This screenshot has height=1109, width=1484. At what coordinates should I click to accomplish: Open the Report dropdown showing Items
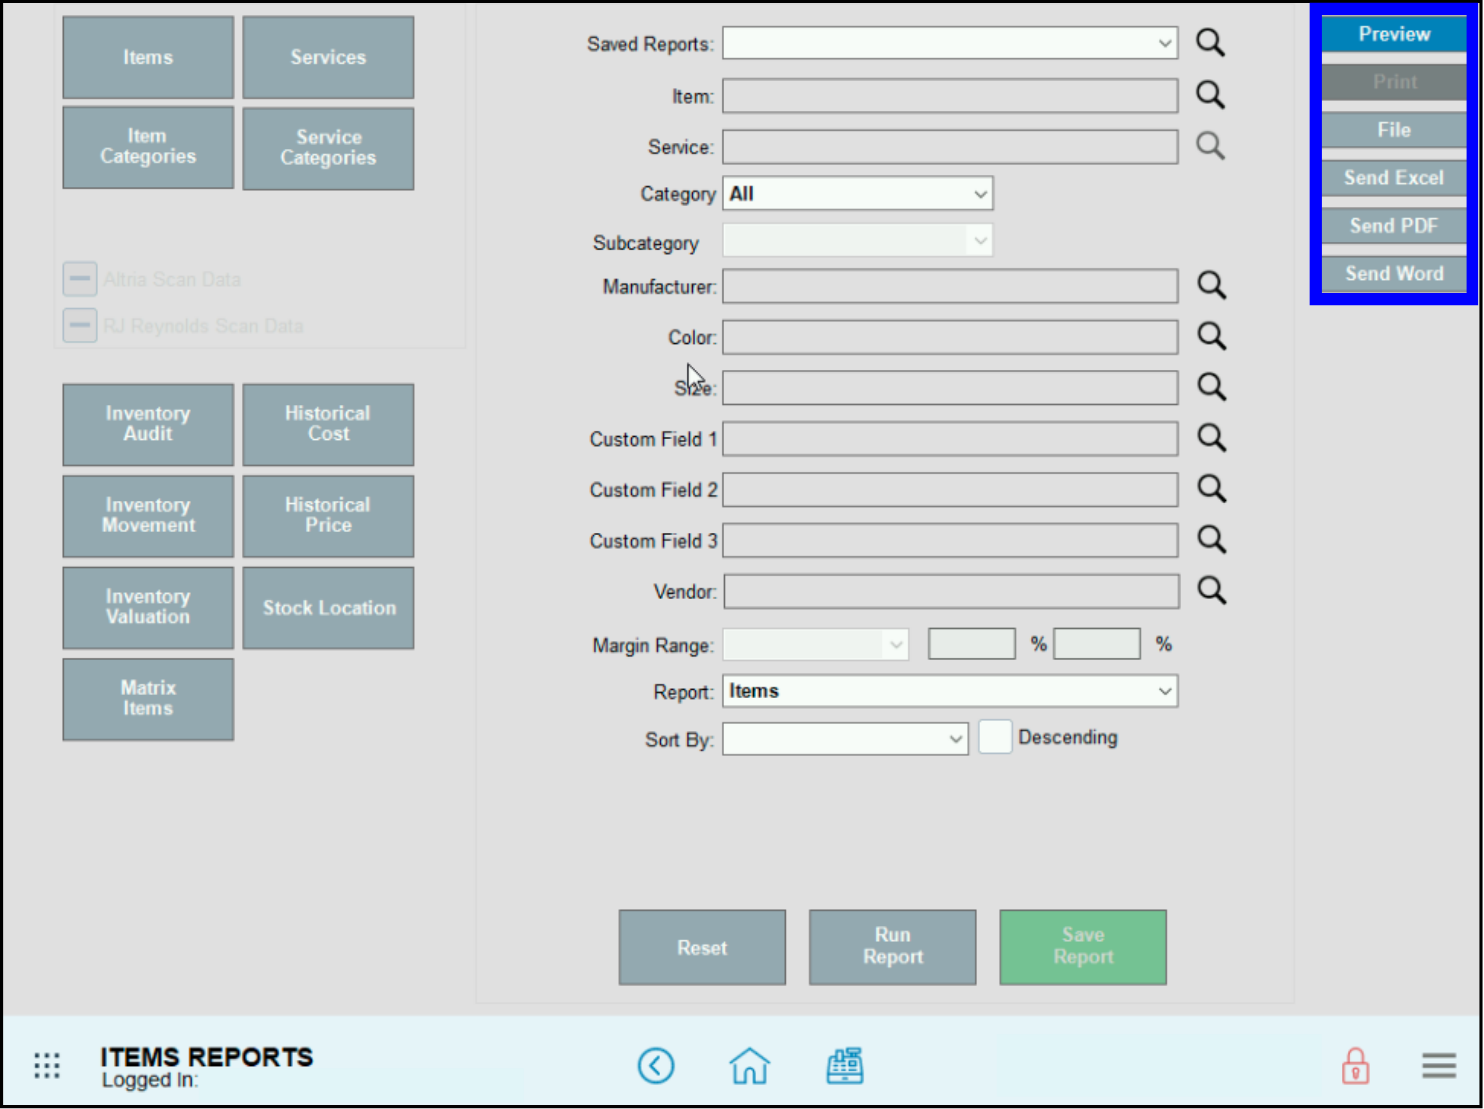coord(949,691)
